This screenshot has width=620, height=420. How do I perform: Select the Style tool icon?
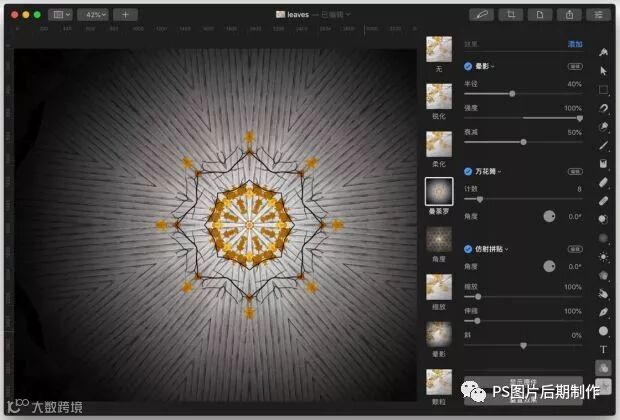click(x=603, y=52)
